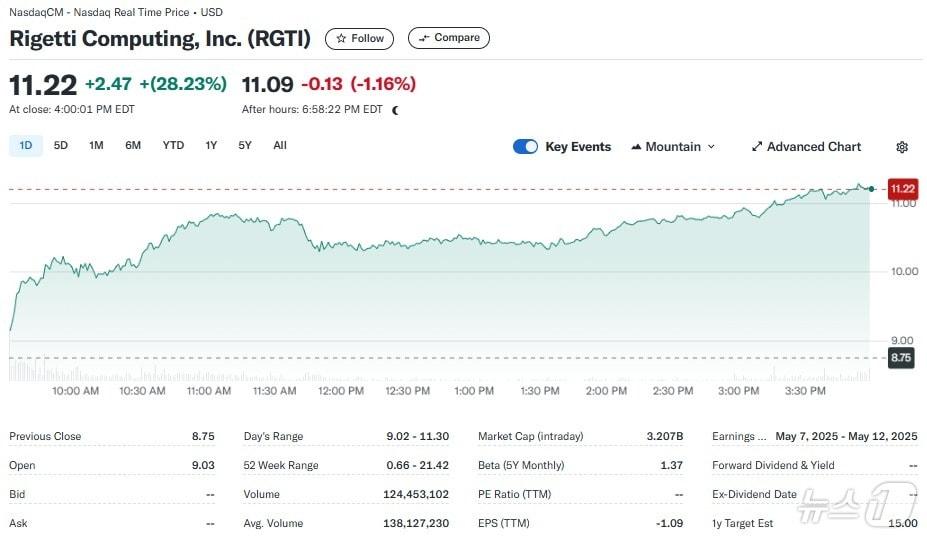Click the Compare arrows icon
927x539 pixels.
(x=424, y=39)
